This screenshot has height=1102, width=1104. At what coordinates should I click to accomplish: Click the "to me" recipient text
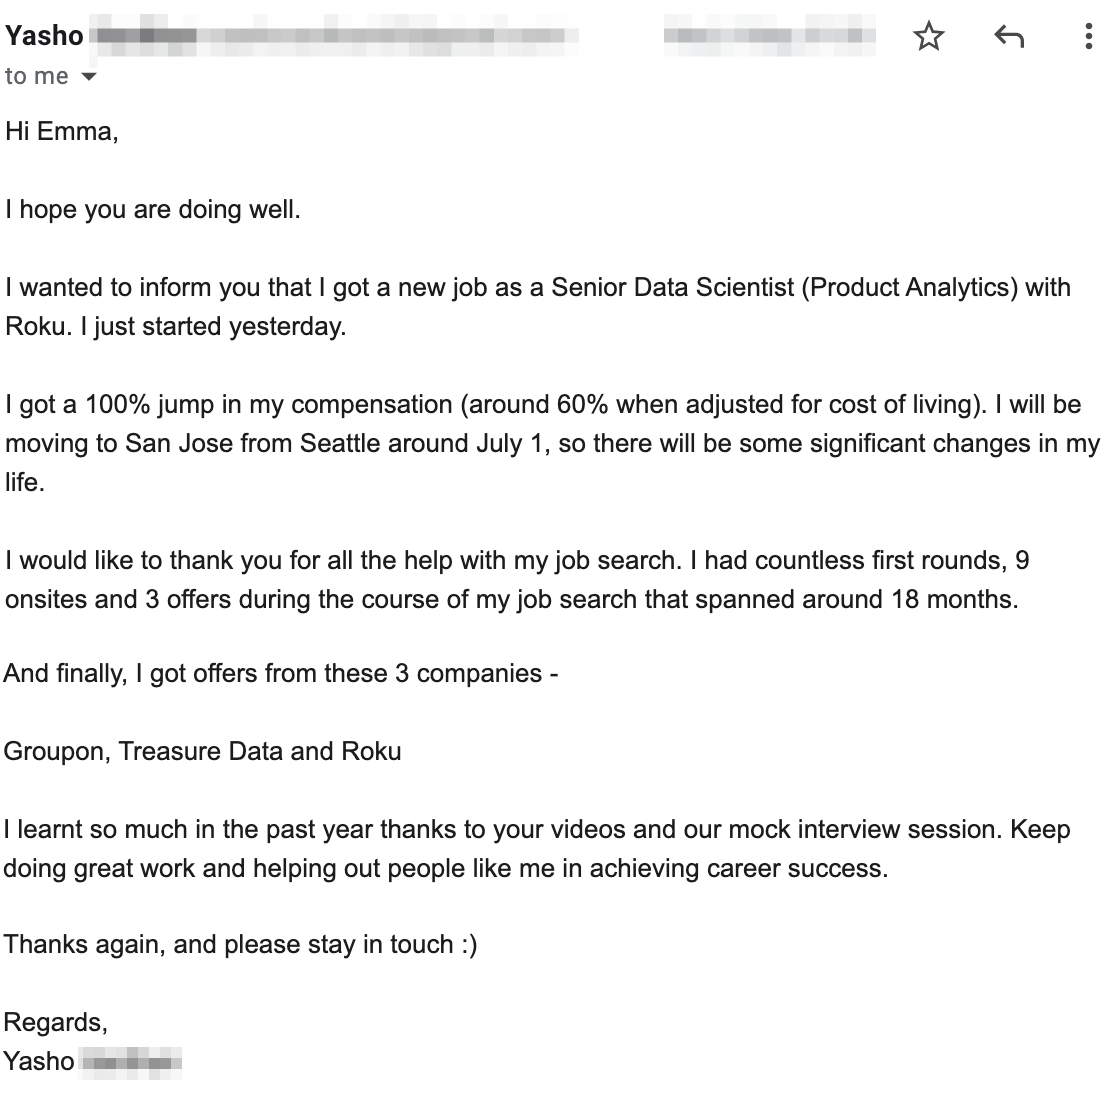click(x=37, y=76)
